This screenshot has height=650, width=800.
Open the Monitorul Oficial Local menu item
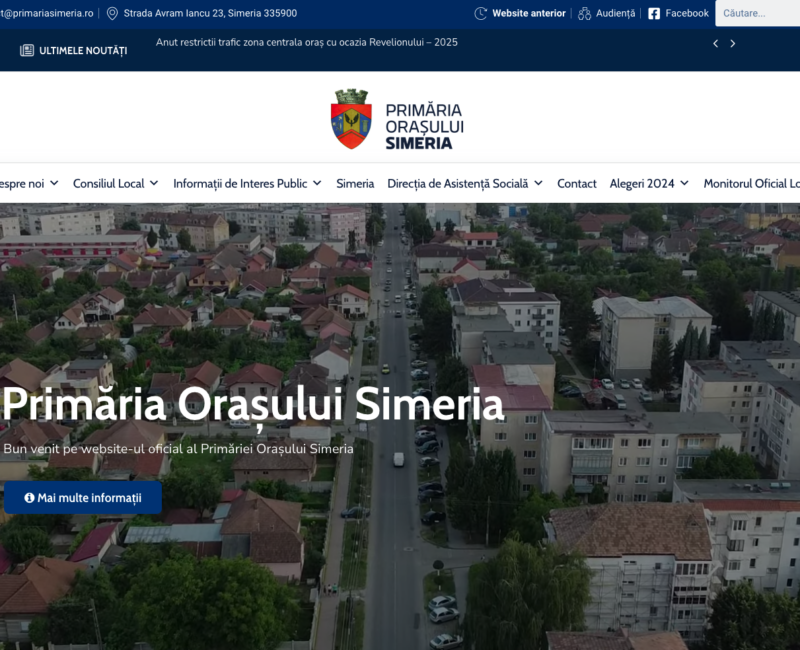tap(752, 183)
